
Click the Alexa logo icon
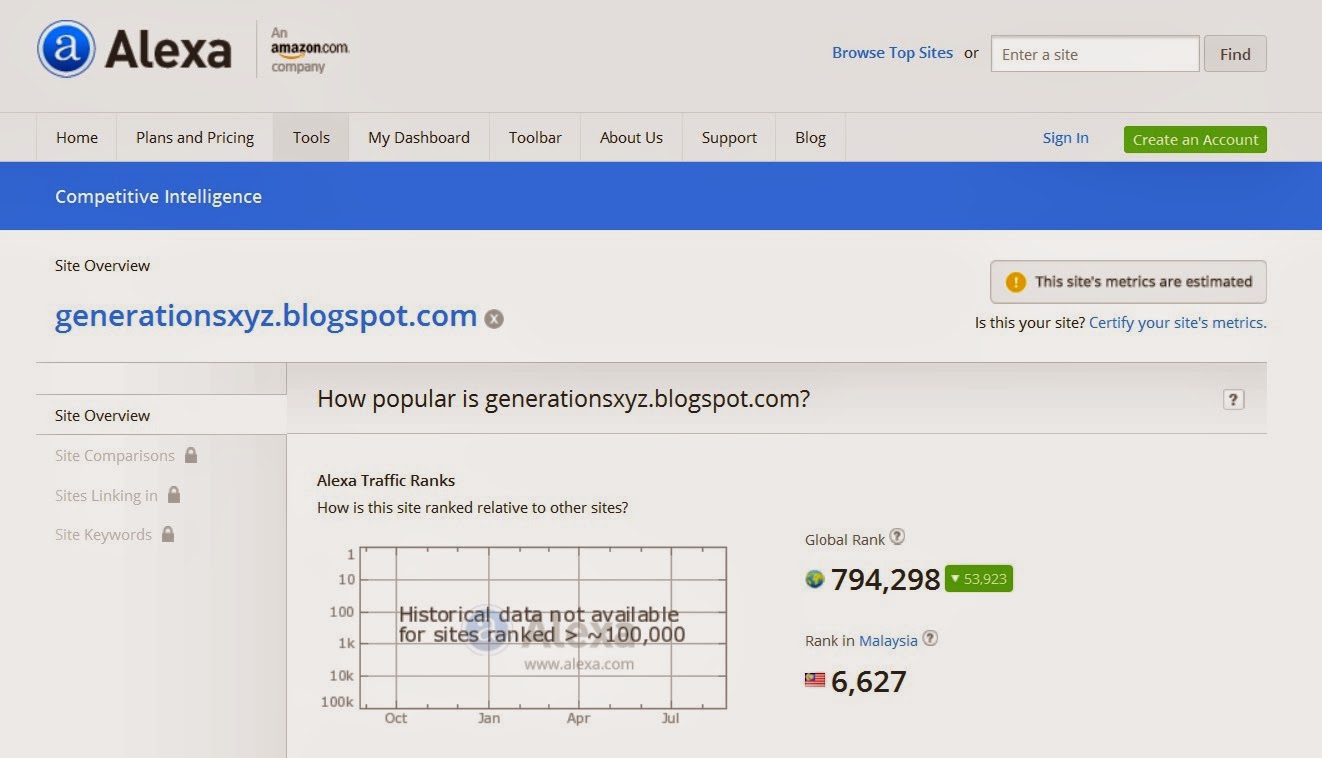(x=66, y=49)
